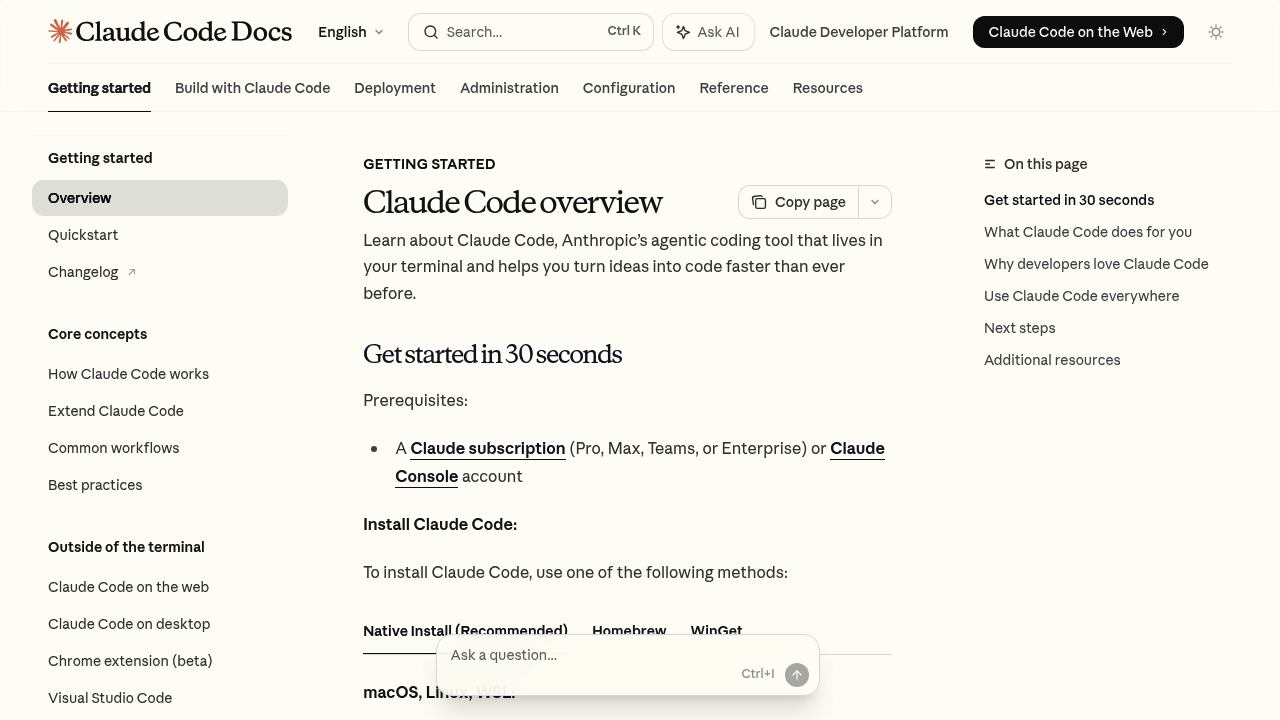Expand the Copy page options chevron
The width and height of the screenshot is (1280, 720).
pyautogui.click(x=874, y=202)
